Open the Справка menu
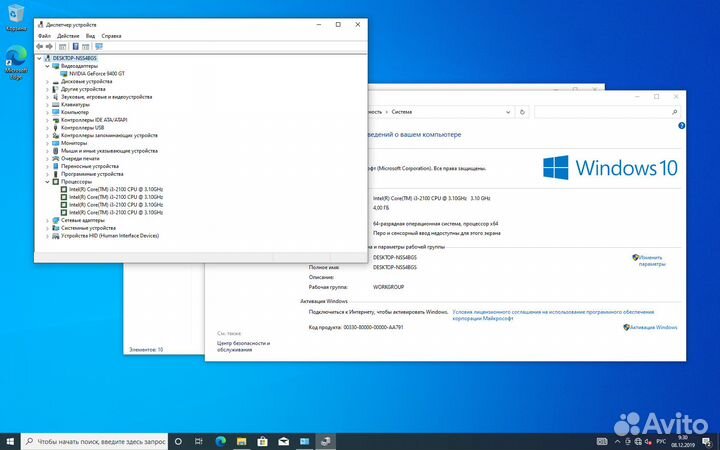The image size is (720, 450). [x=111, y=35]
